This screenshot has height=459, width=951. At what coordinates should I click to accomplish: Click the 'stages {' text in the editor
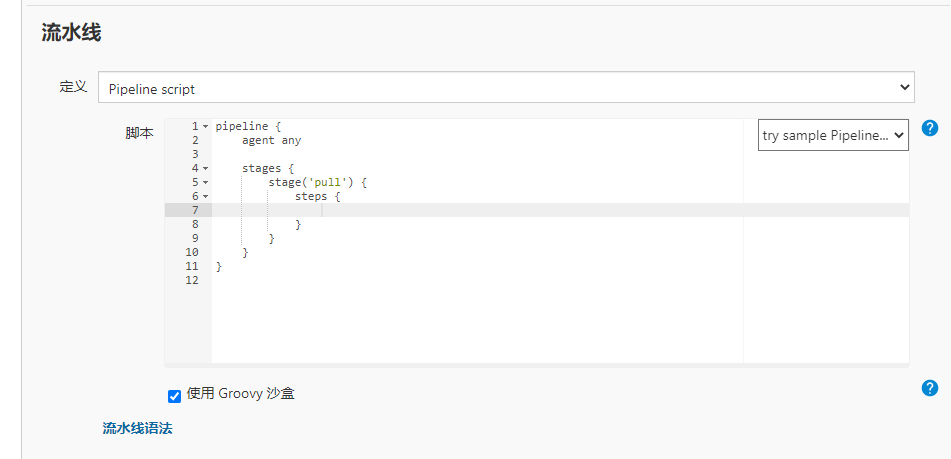[268, 169]
